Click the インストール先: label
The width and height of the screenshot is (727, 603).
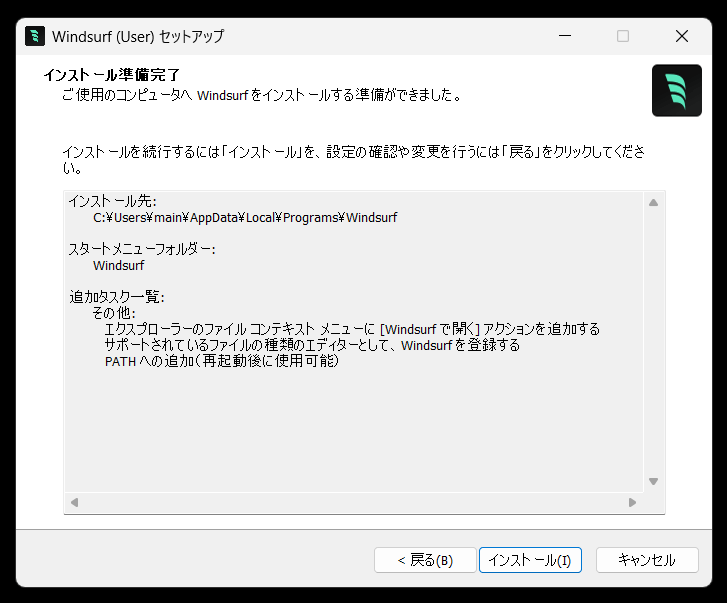pos(113,201)
